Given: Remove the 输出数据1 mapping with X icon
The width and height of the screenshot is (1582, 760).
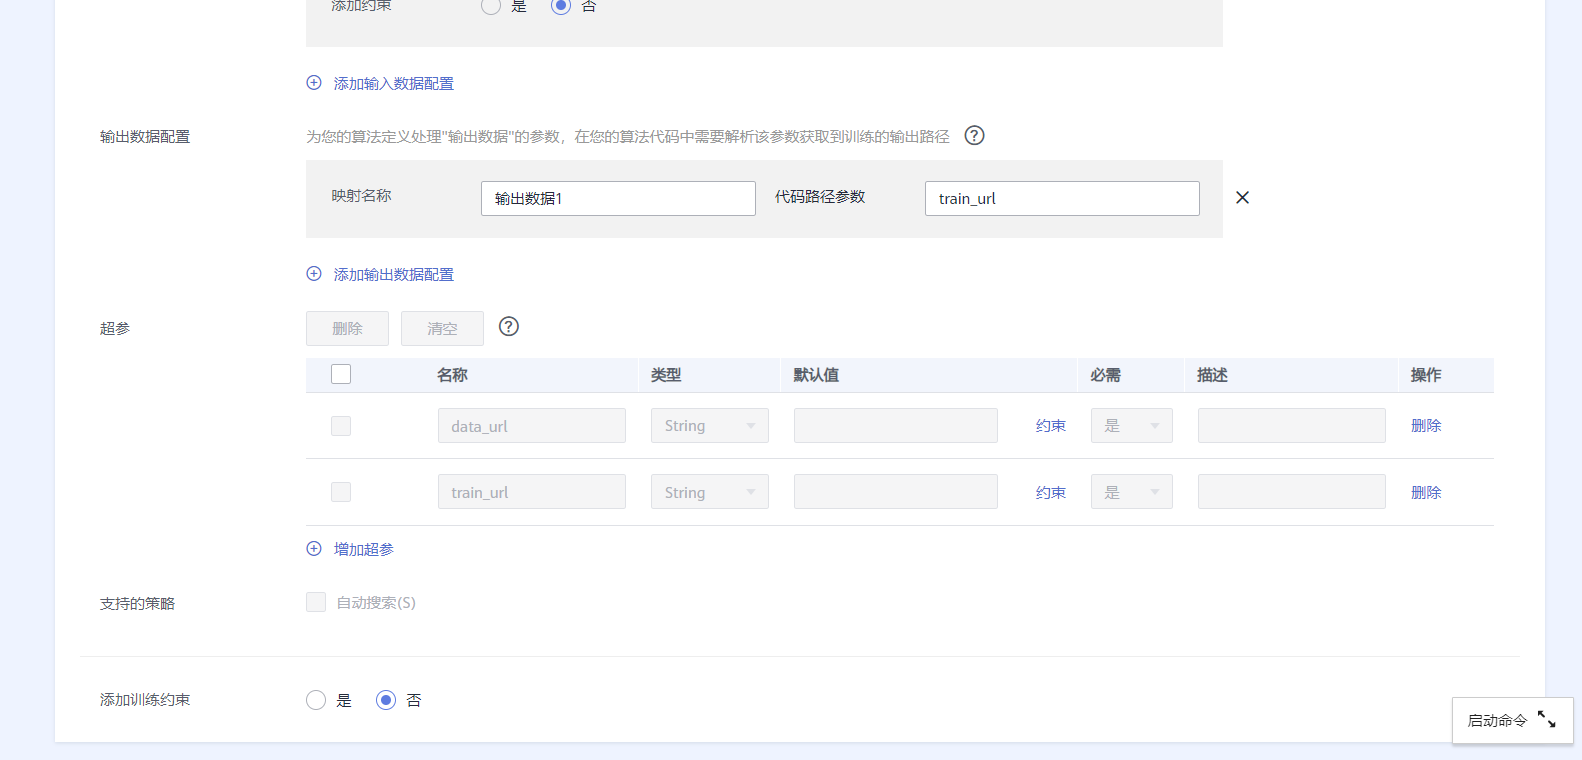Looking at the screenshot, I should [x=1242, y=198].
